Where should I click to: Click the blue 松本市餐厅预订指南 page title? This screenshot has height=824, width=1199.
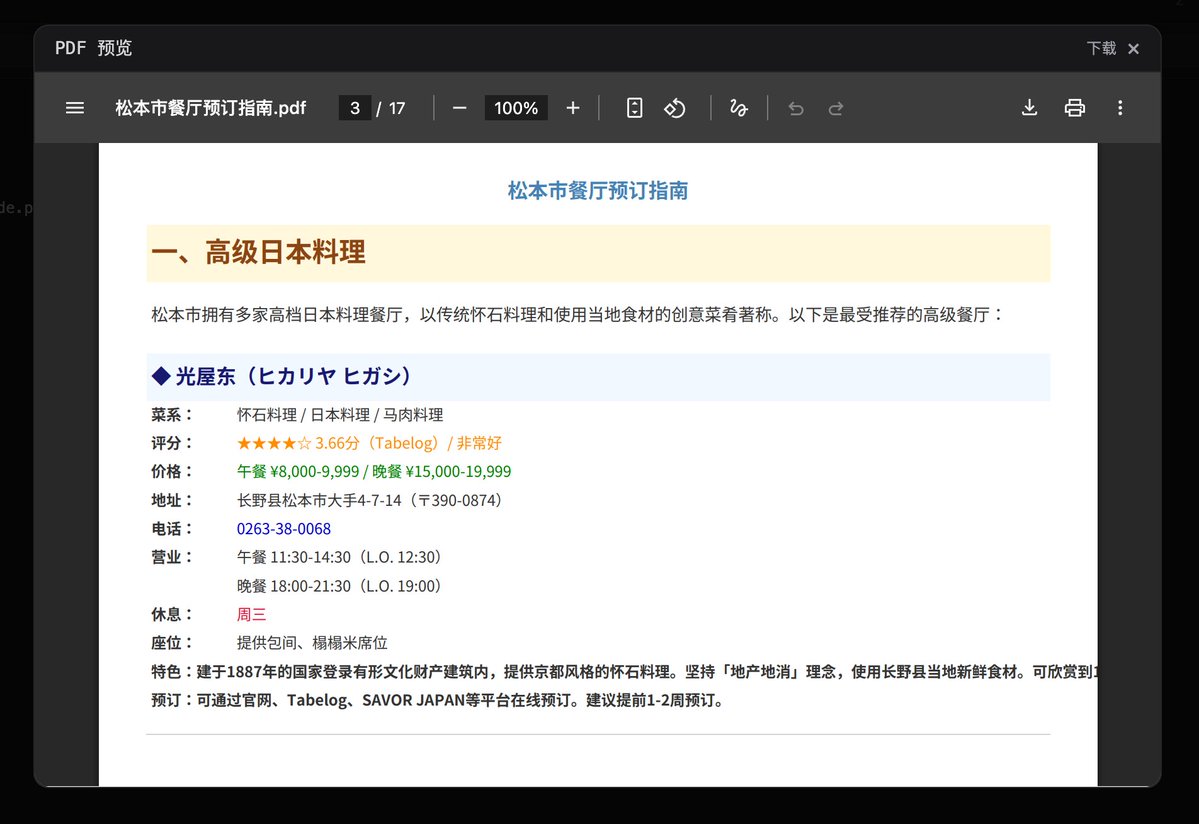click(597, 191)
